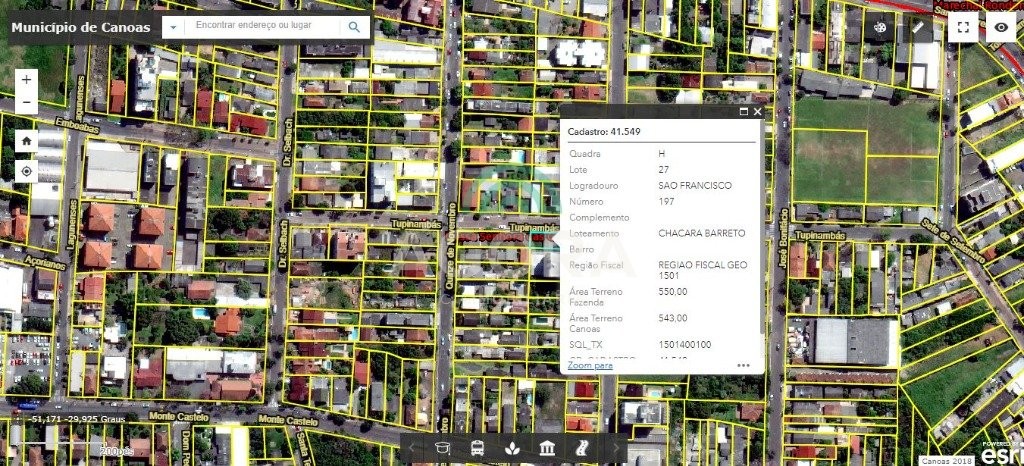Toggle layer visibility eye button
The width and height of the screenshot is (1024, 466).
click(x=1001, y=27)
